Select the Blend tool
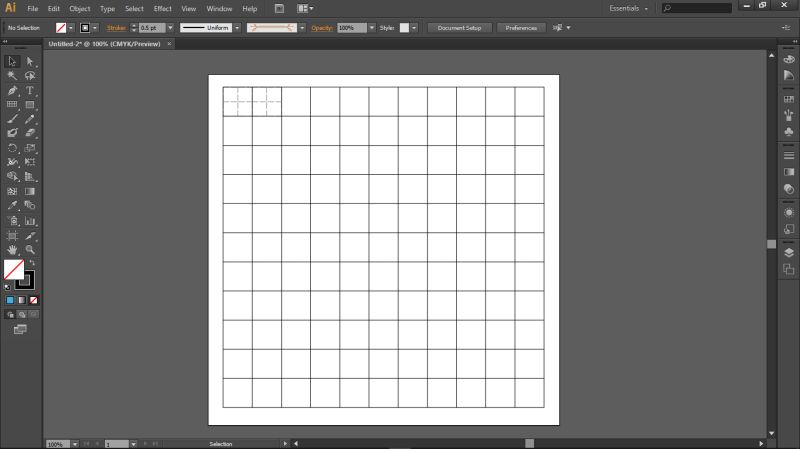 (x=30, y=206)
